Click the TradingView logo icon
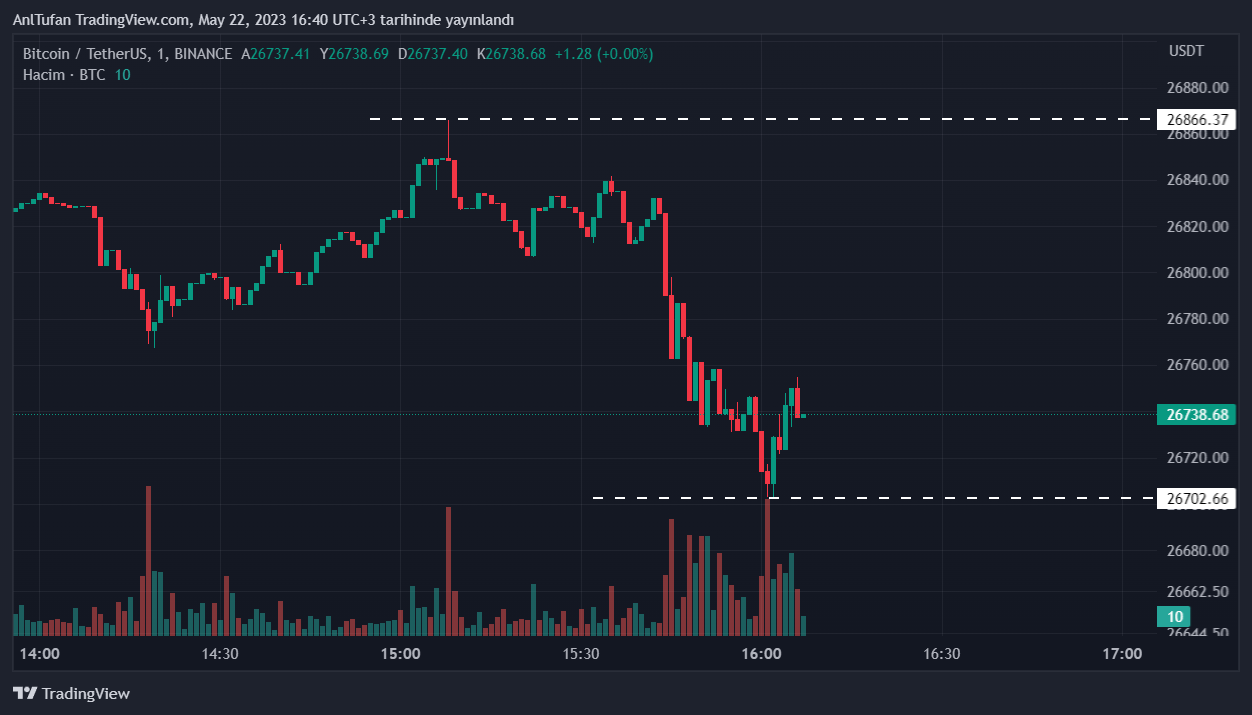Screen dimensions: 1252x715 point(25,693)
